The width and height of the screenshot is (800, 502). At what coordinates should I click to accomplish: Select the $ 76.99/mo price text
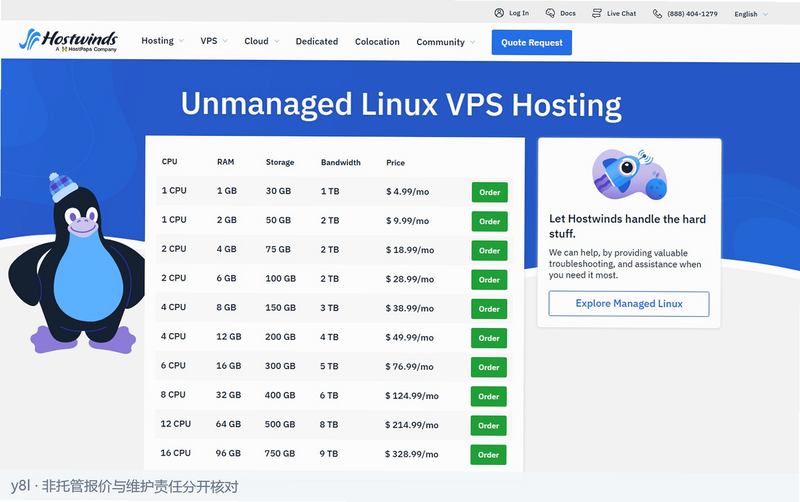409,366
